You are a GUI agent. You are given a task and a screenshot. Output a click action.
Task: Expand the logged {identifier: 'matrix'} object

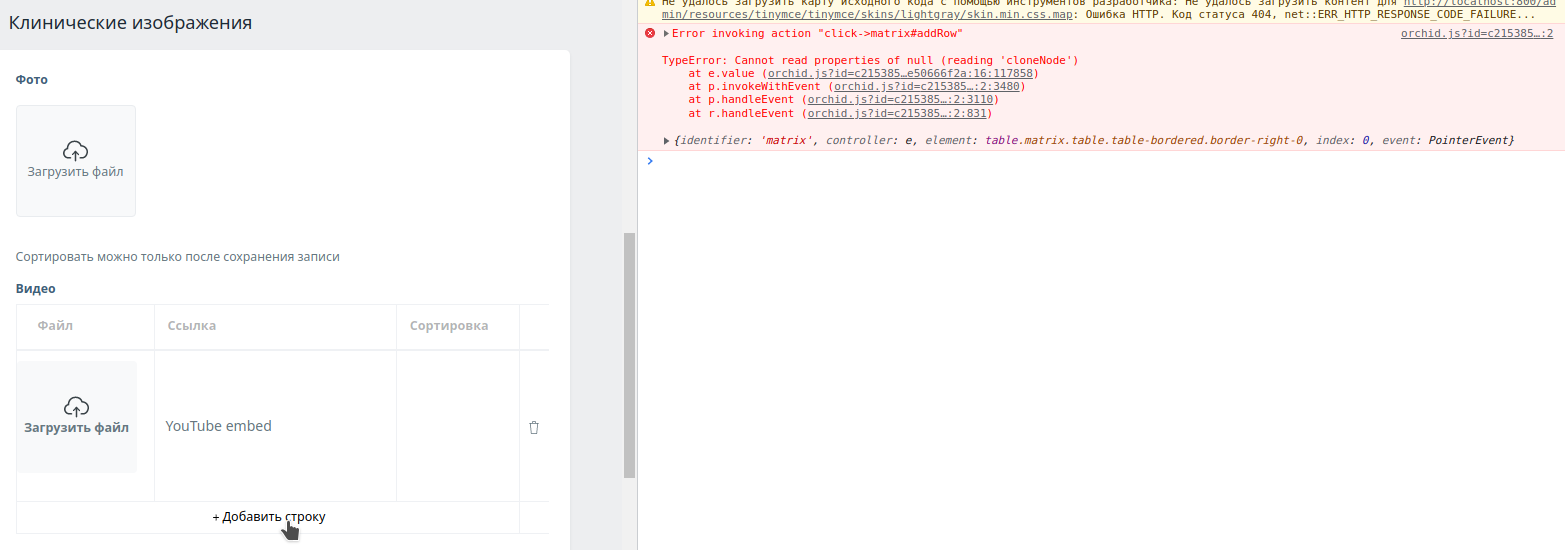[x=667, y=140]
